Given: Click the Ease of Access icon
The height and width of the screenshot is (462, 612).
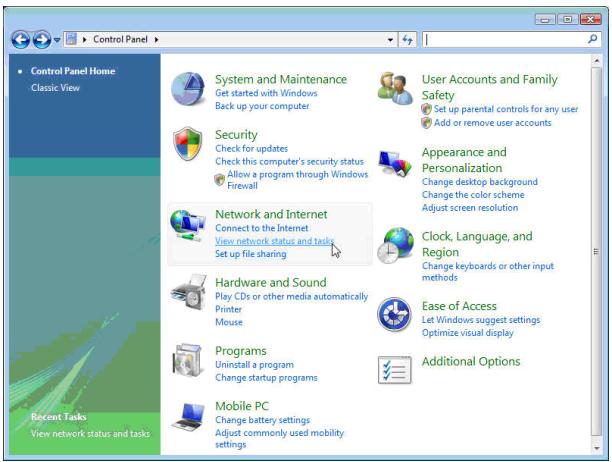Looking at the screenshot, I should (x=394, y=314).
